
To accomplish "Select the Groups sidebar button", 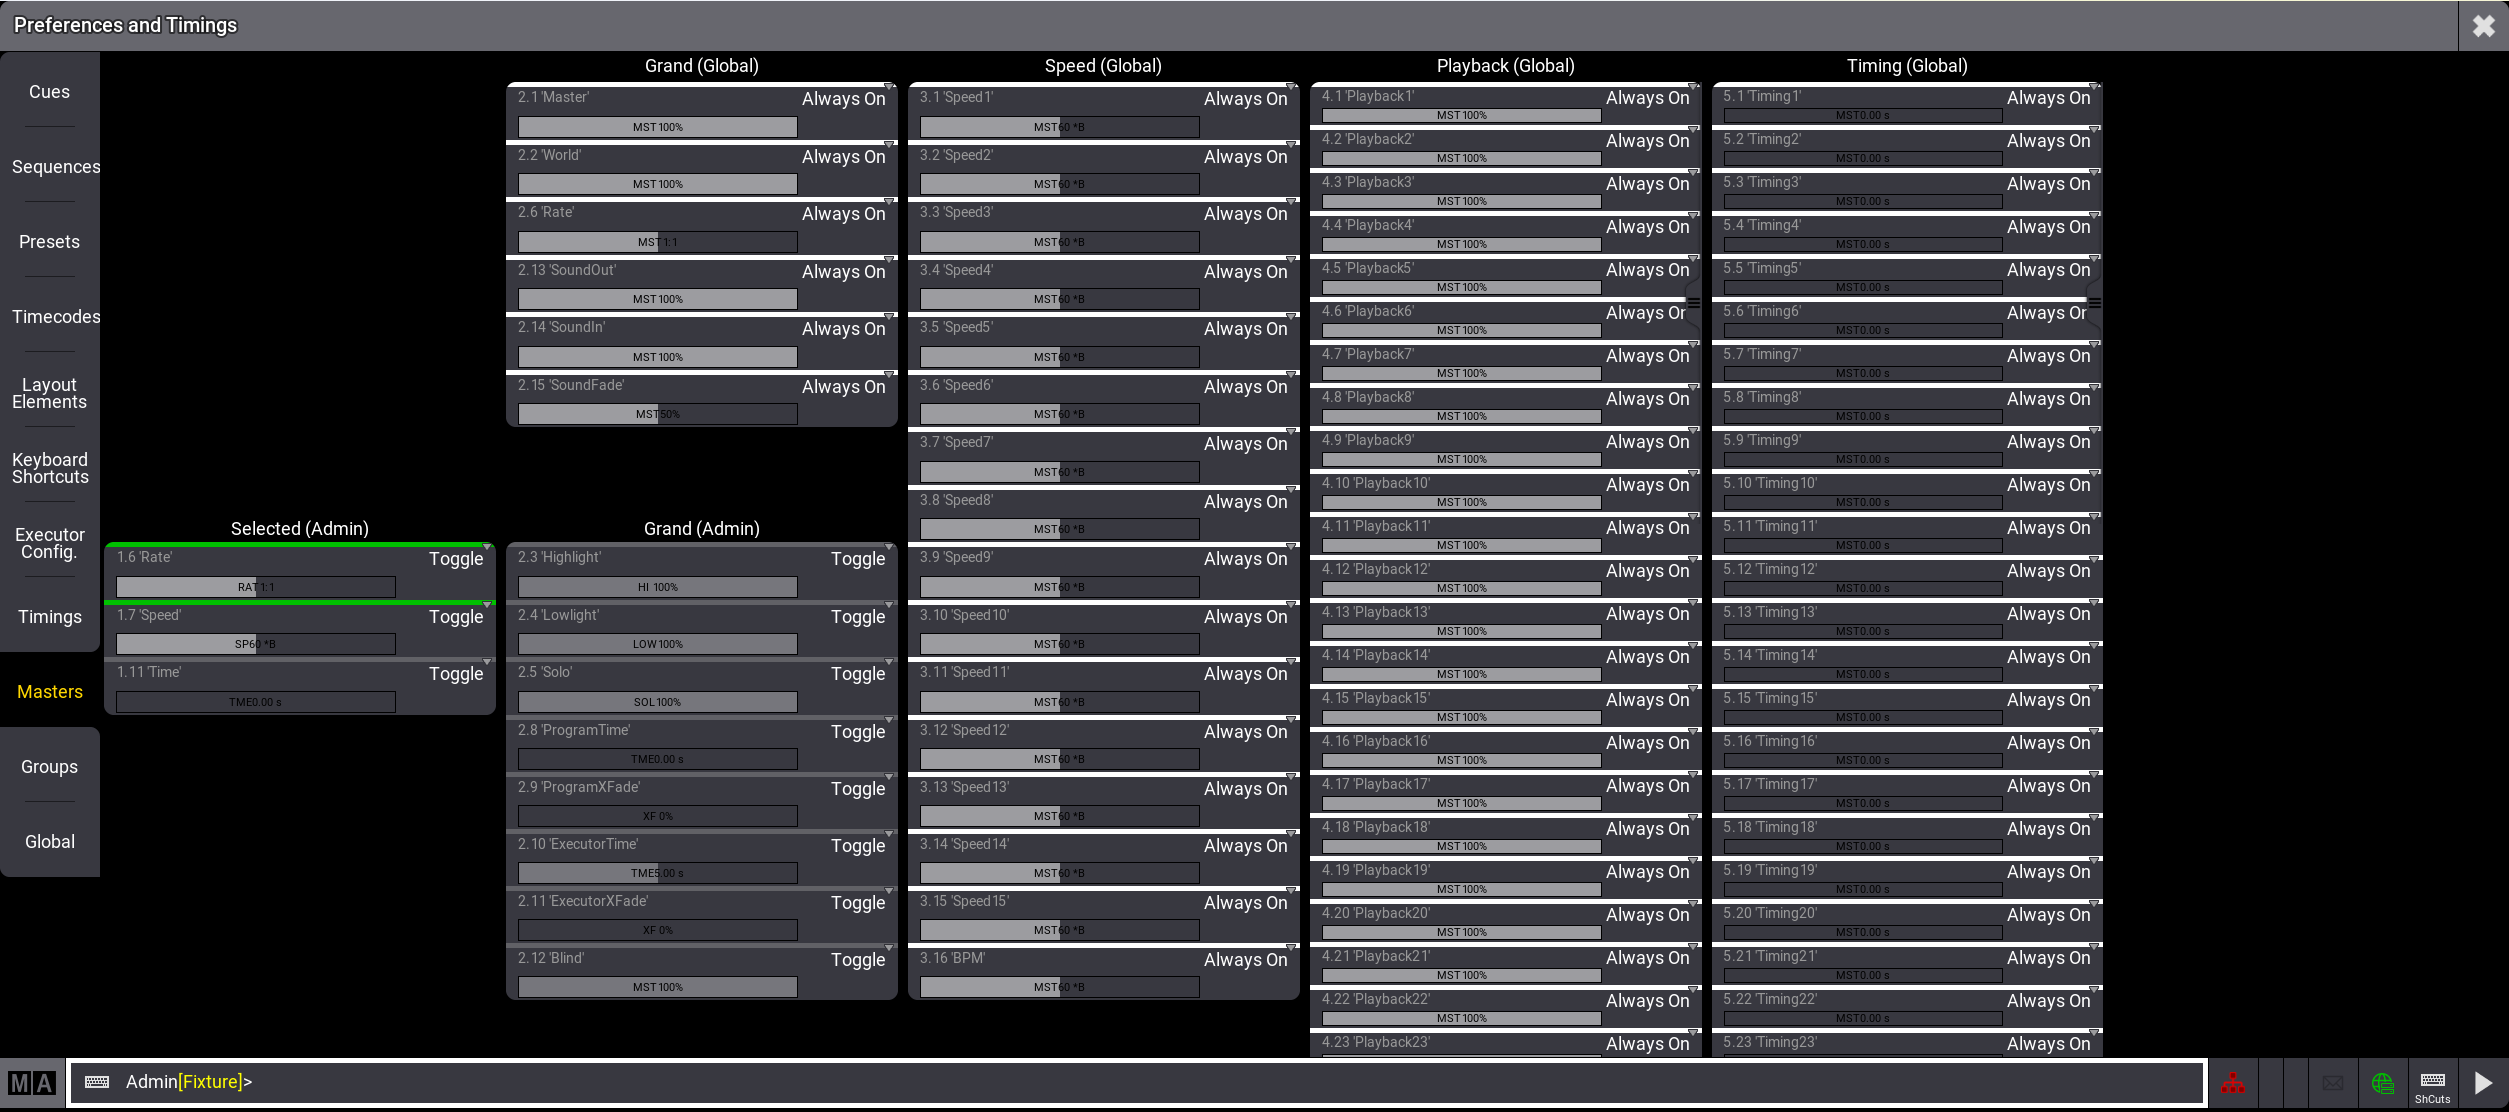I will (49, 767).
